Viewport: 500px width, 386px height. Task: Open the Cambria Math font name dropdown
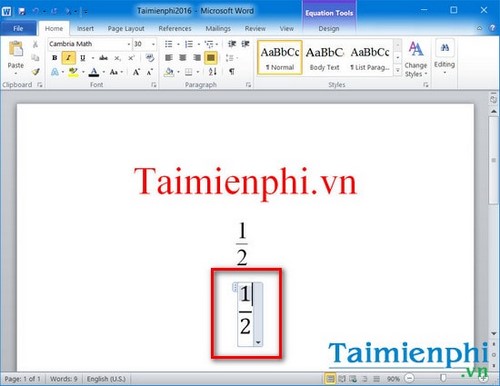129,44
